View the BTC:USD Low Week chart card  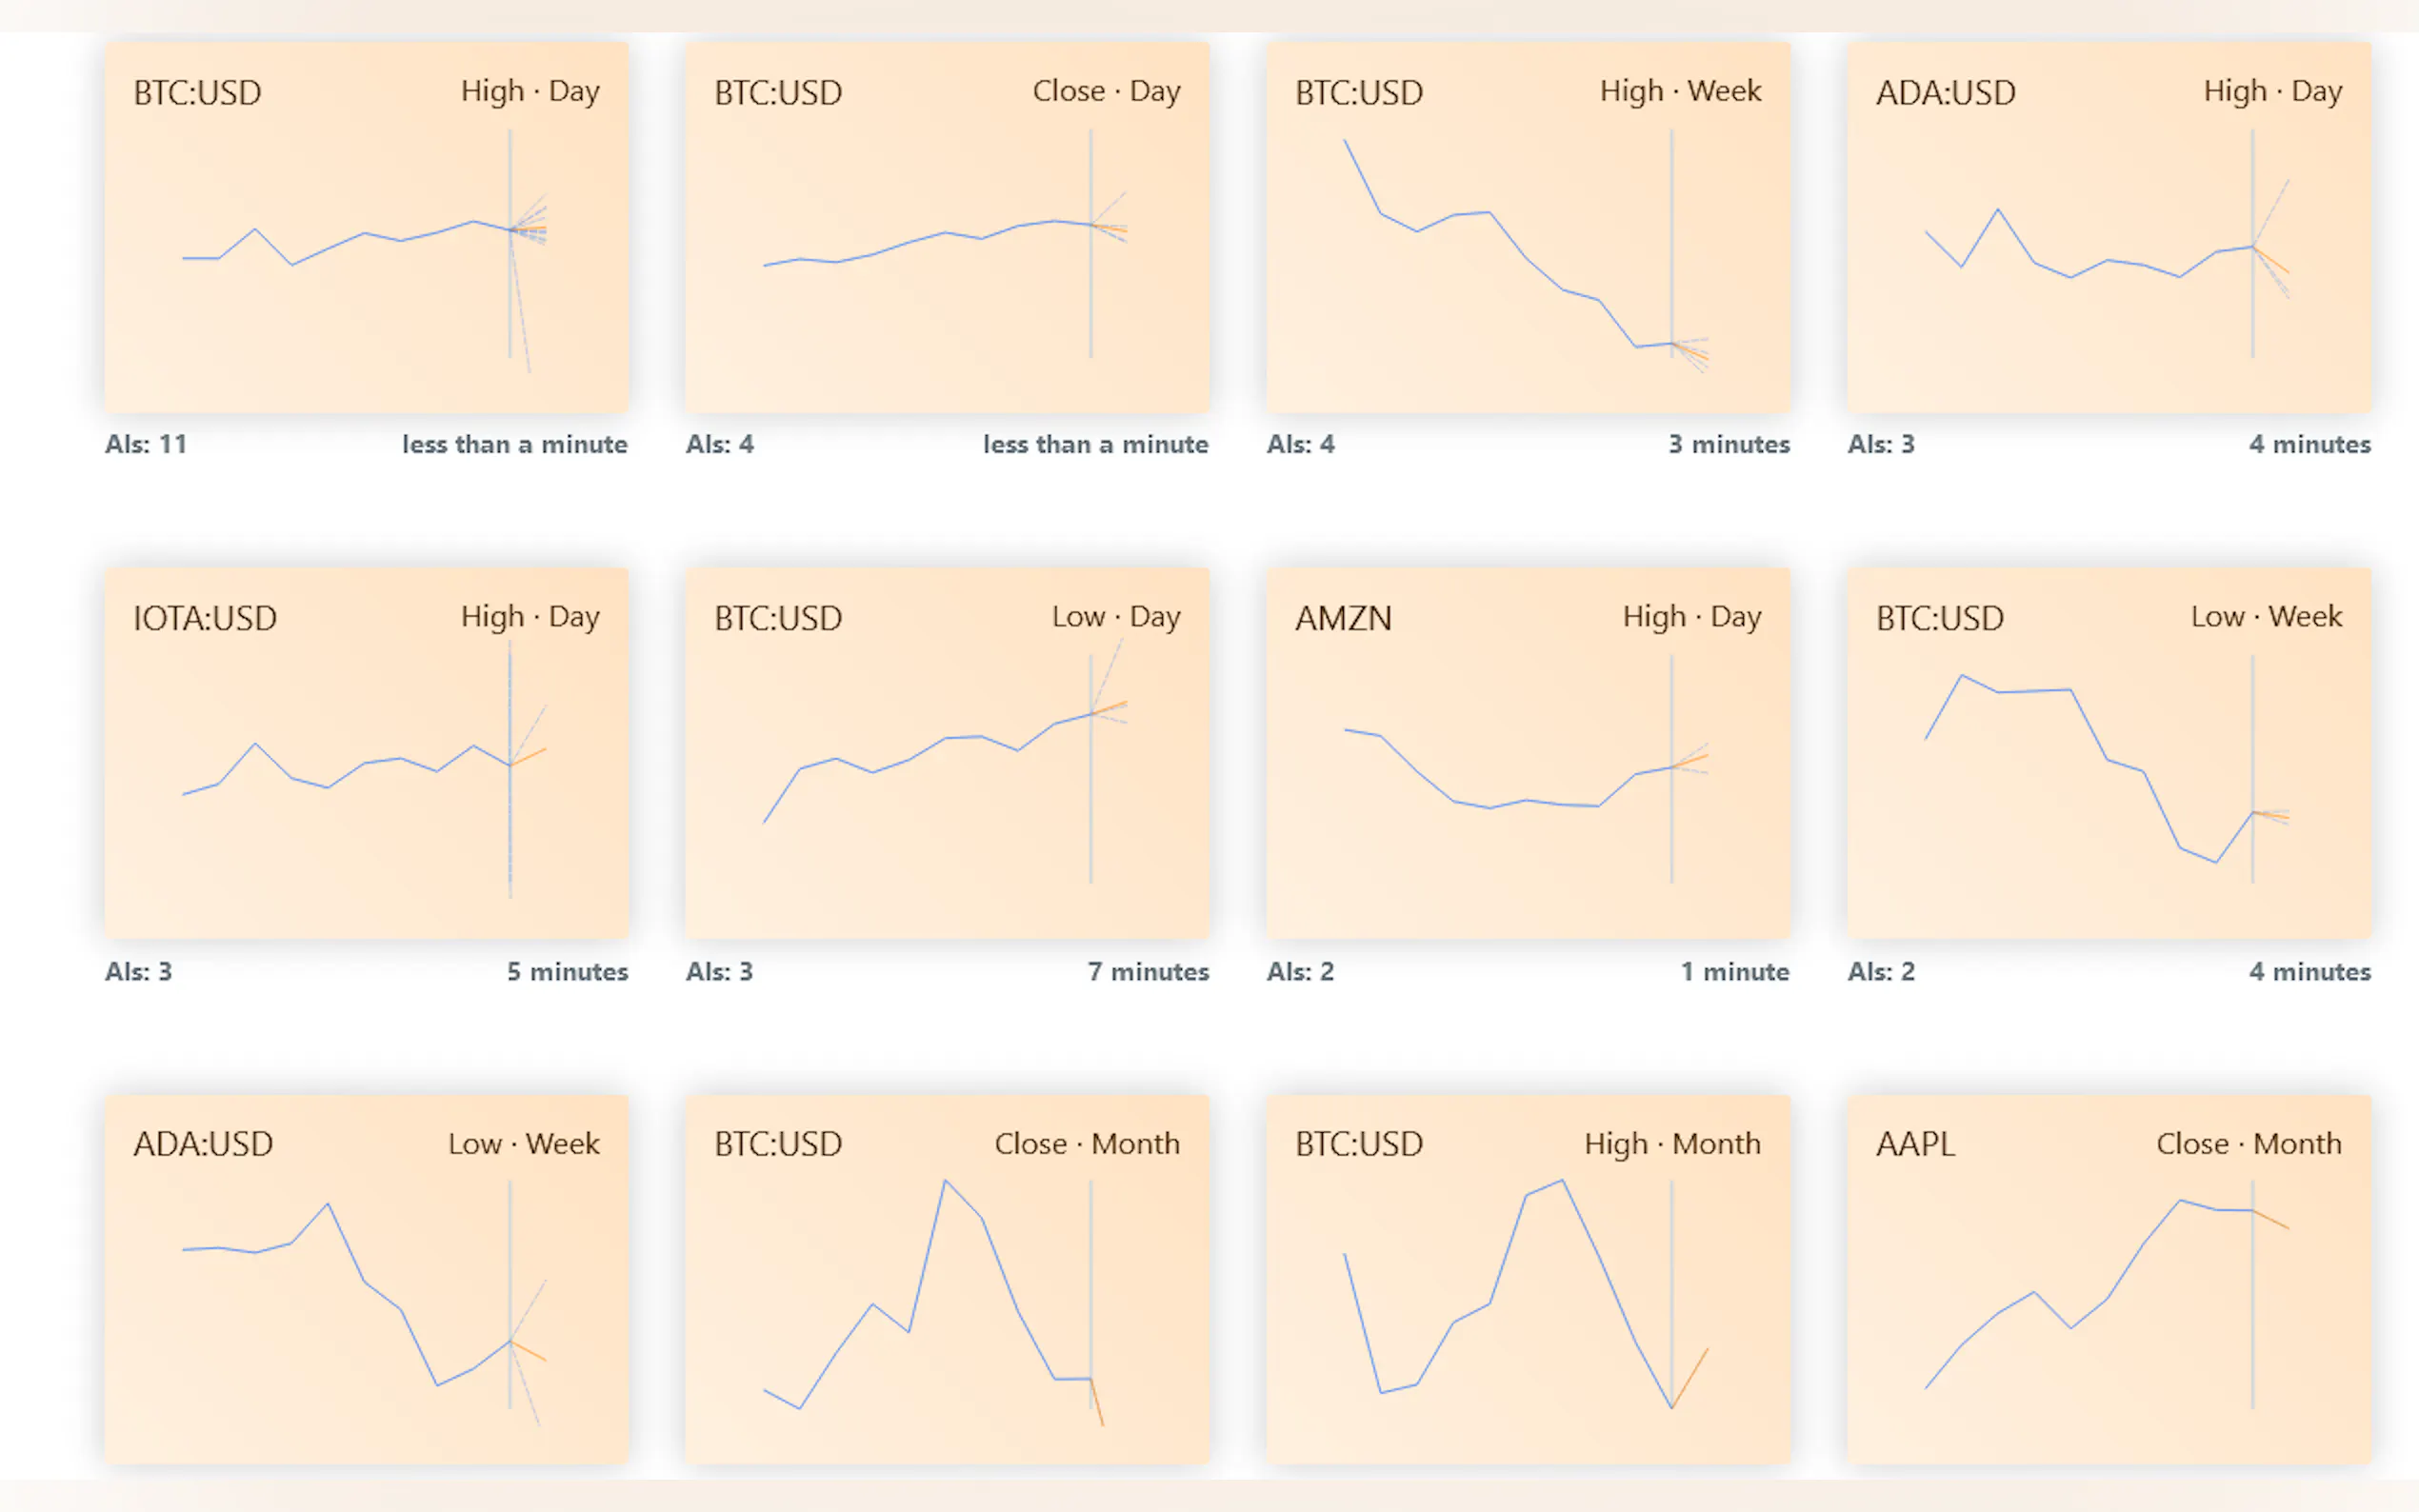[x=2108, y=753]
